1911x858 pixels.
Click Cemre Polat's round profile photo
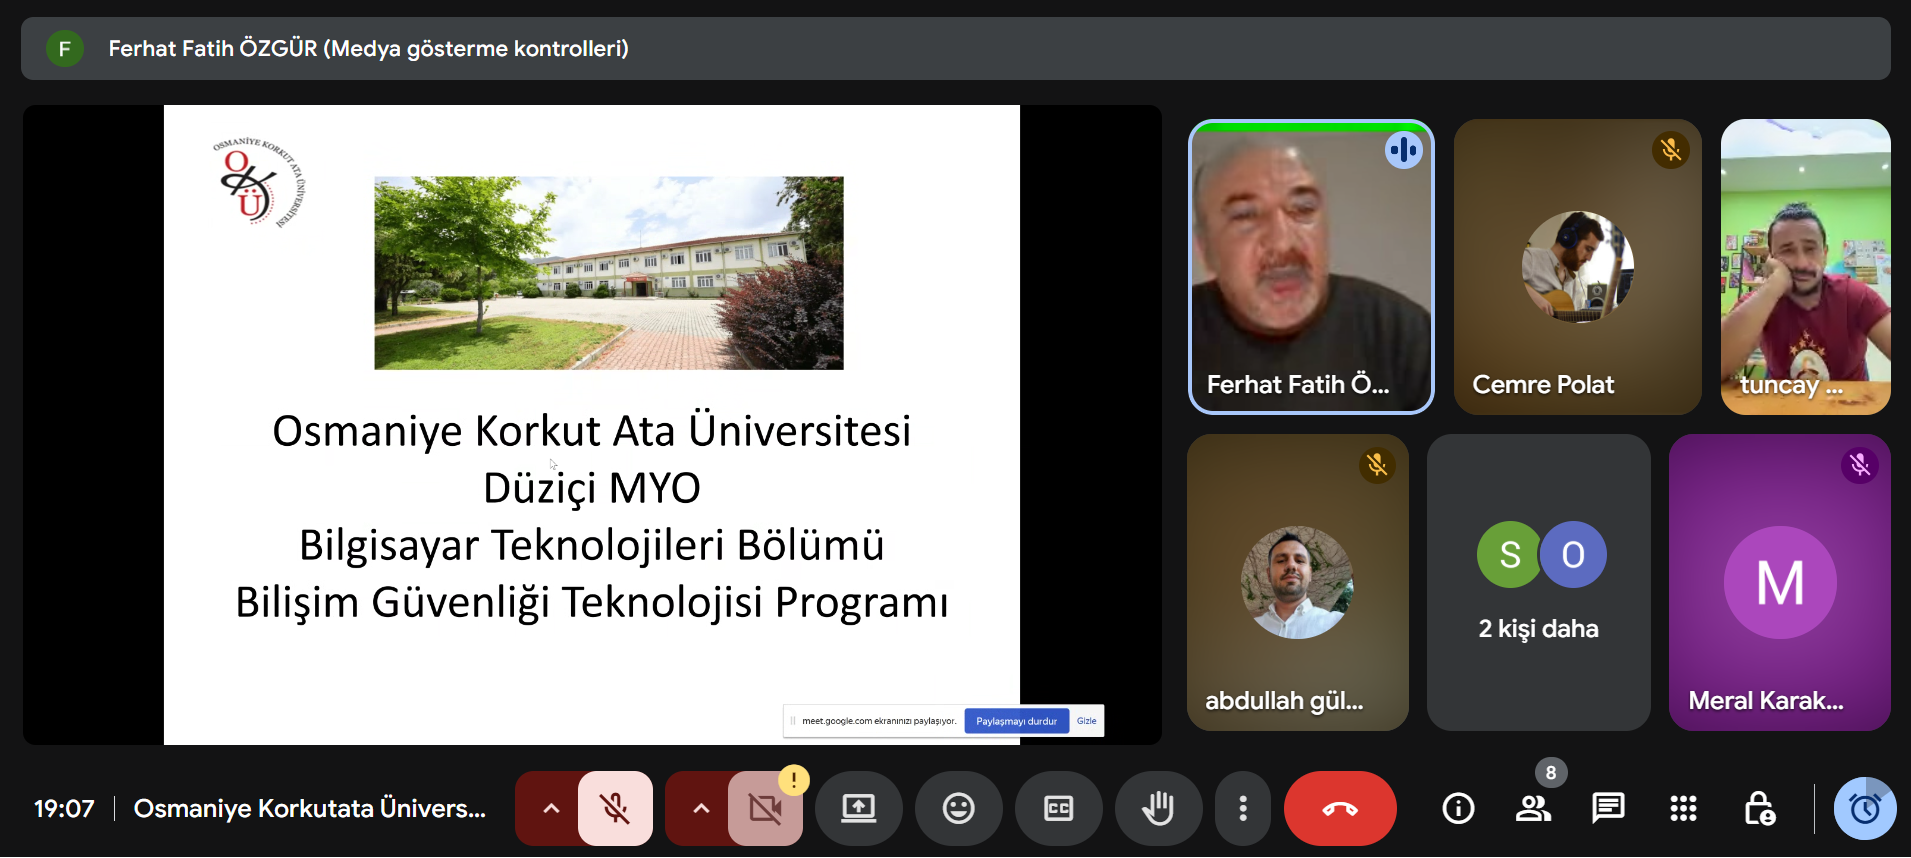point(1577,267)
